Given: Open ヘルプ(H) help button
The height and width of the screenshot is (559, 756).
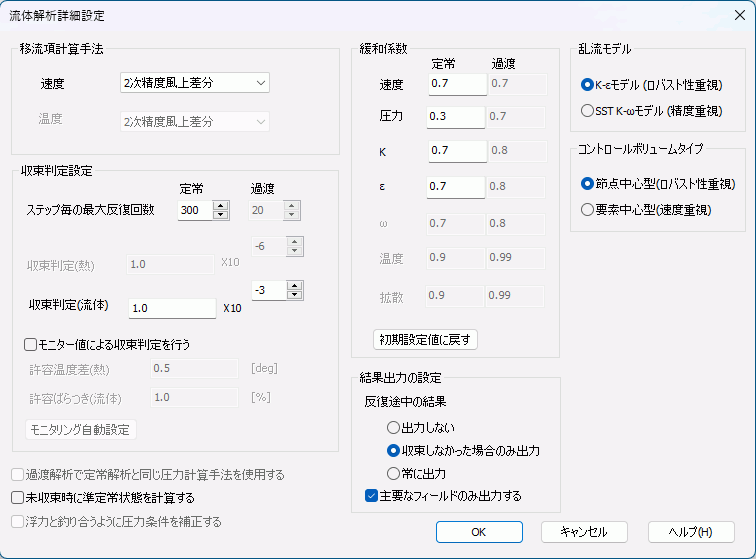Looking at the screenshot, I should point(691,531).
